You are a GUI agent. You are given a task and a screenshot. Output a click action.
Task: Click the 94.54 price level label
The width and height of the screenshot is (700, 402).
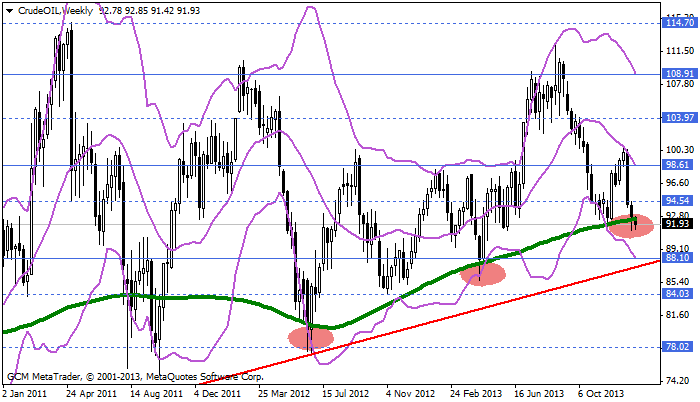679,201
